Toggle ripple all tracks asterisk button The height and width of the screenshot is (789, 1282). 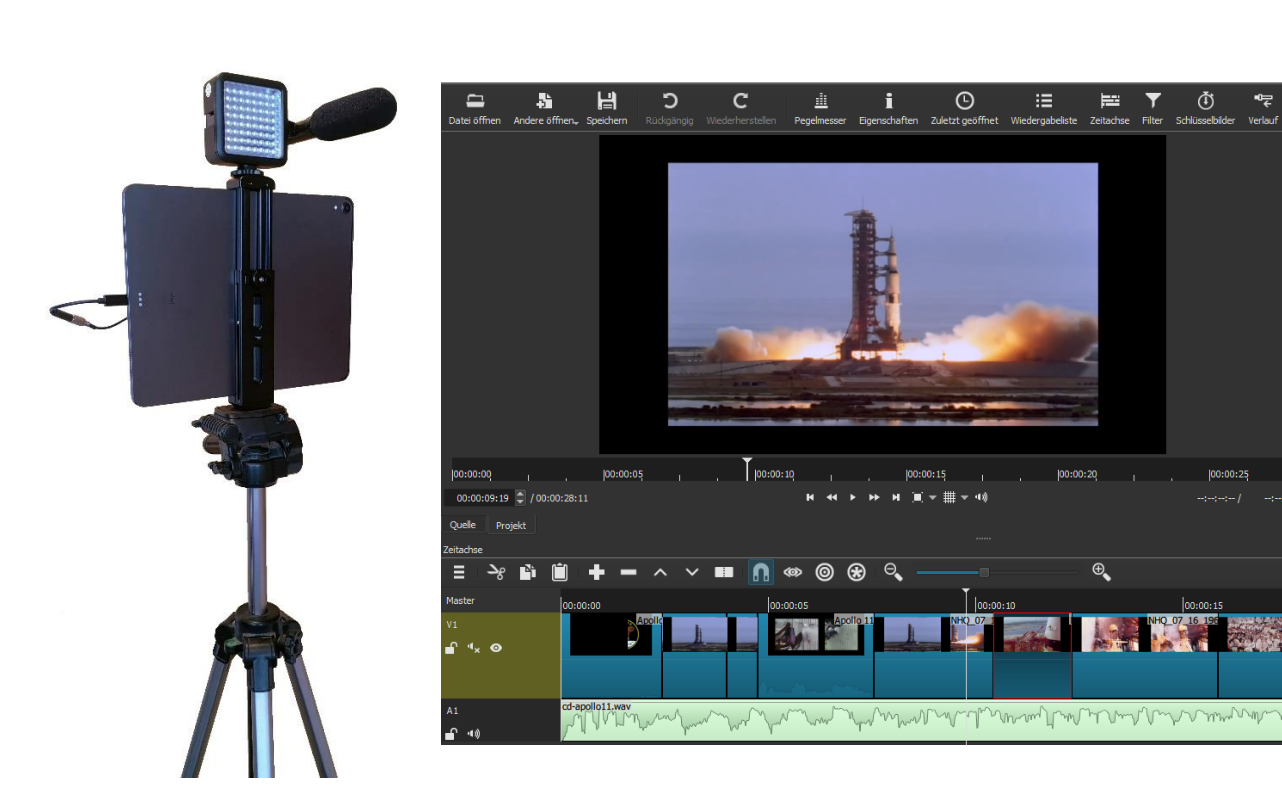[x=857, y=572]
